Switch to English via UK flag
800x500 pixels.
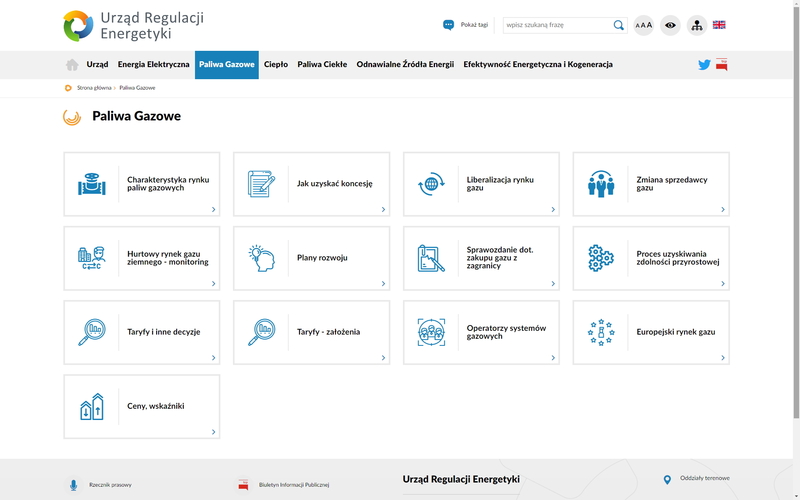click(719, 25)
